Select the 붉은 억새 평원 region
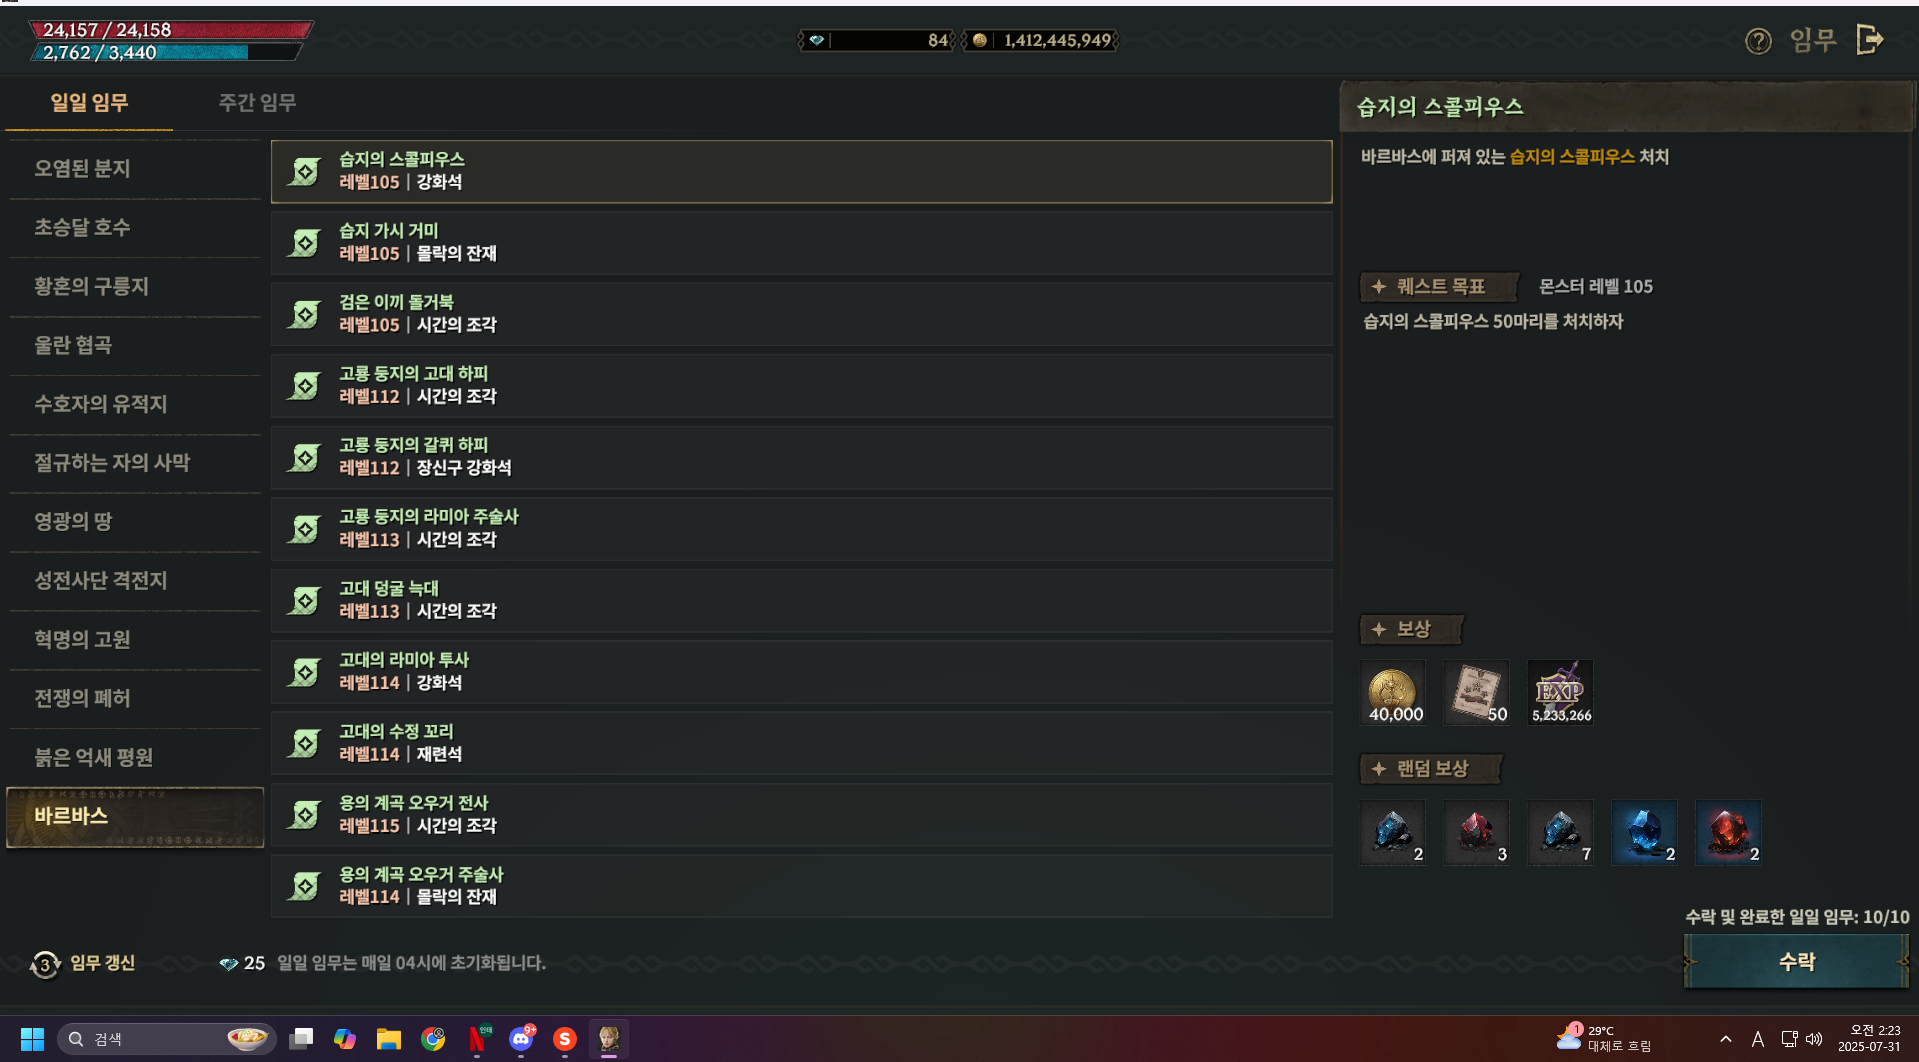The height and width of the screenshot is (1062, 1919). click(x=135, y=757)
